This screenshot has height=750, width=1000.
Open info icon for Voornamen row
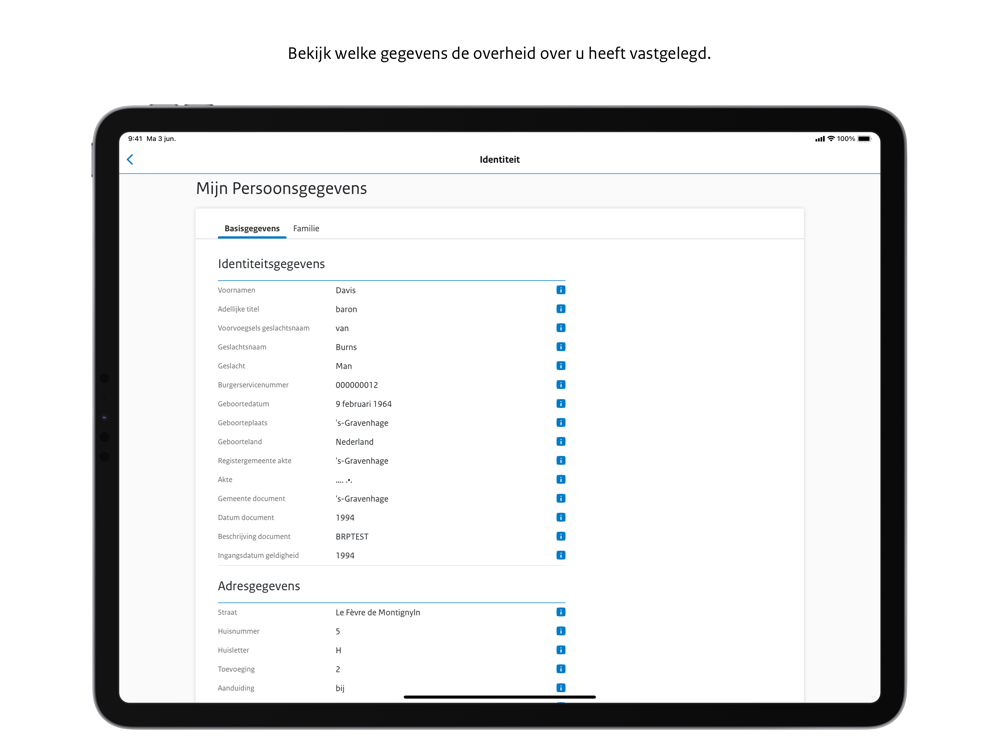tap(561, 290)
